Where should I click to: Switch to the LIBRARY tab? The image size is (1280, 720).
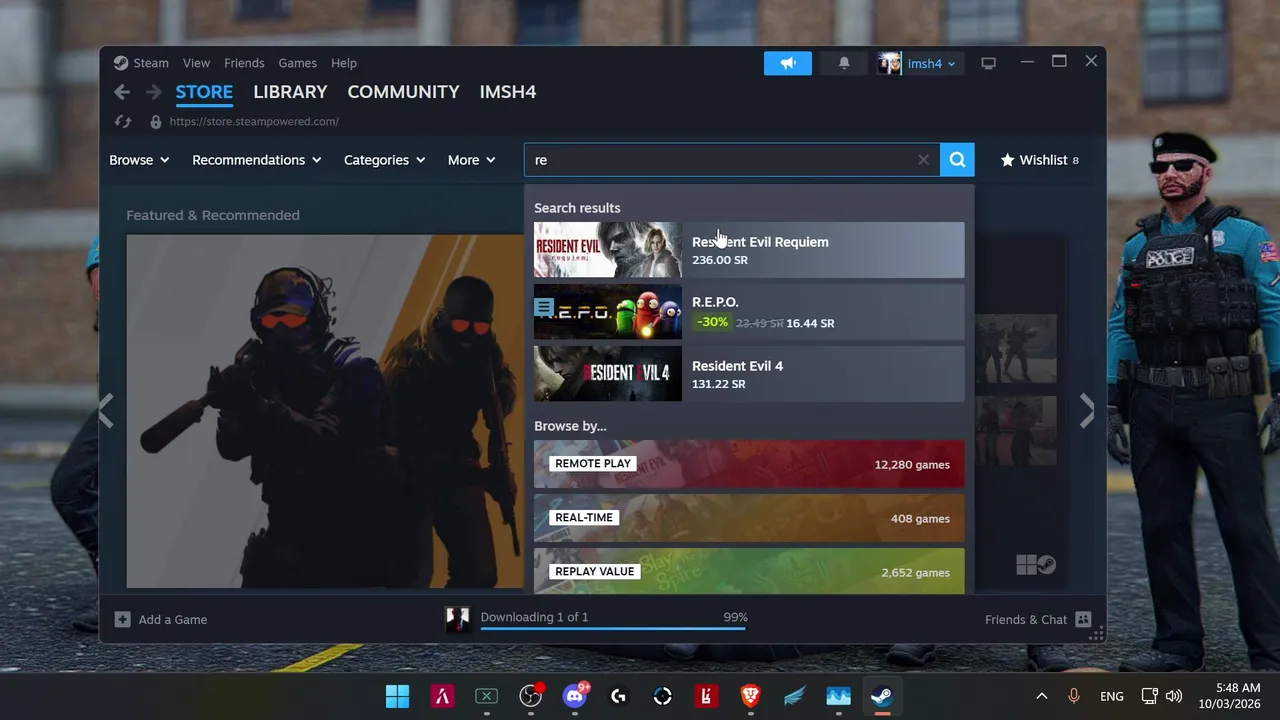pos(290,92)
